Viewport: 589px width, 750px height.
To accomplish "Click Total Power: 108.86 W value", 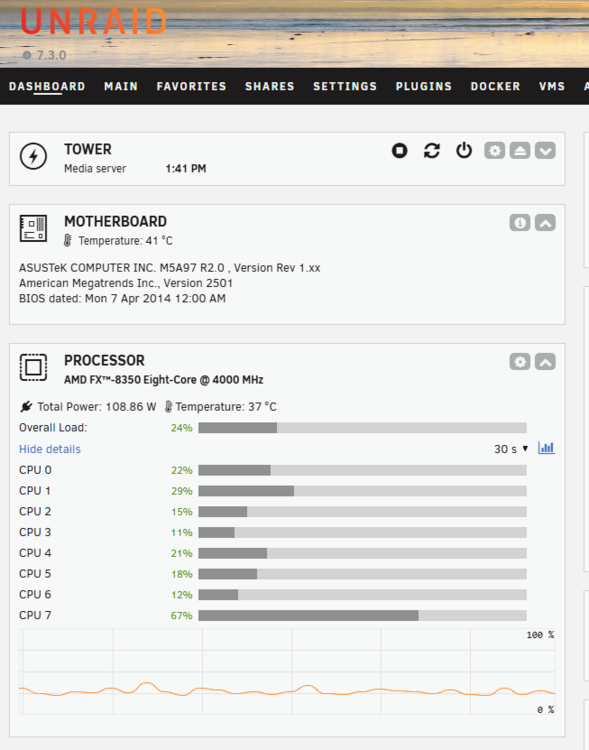I will (97, 407).
